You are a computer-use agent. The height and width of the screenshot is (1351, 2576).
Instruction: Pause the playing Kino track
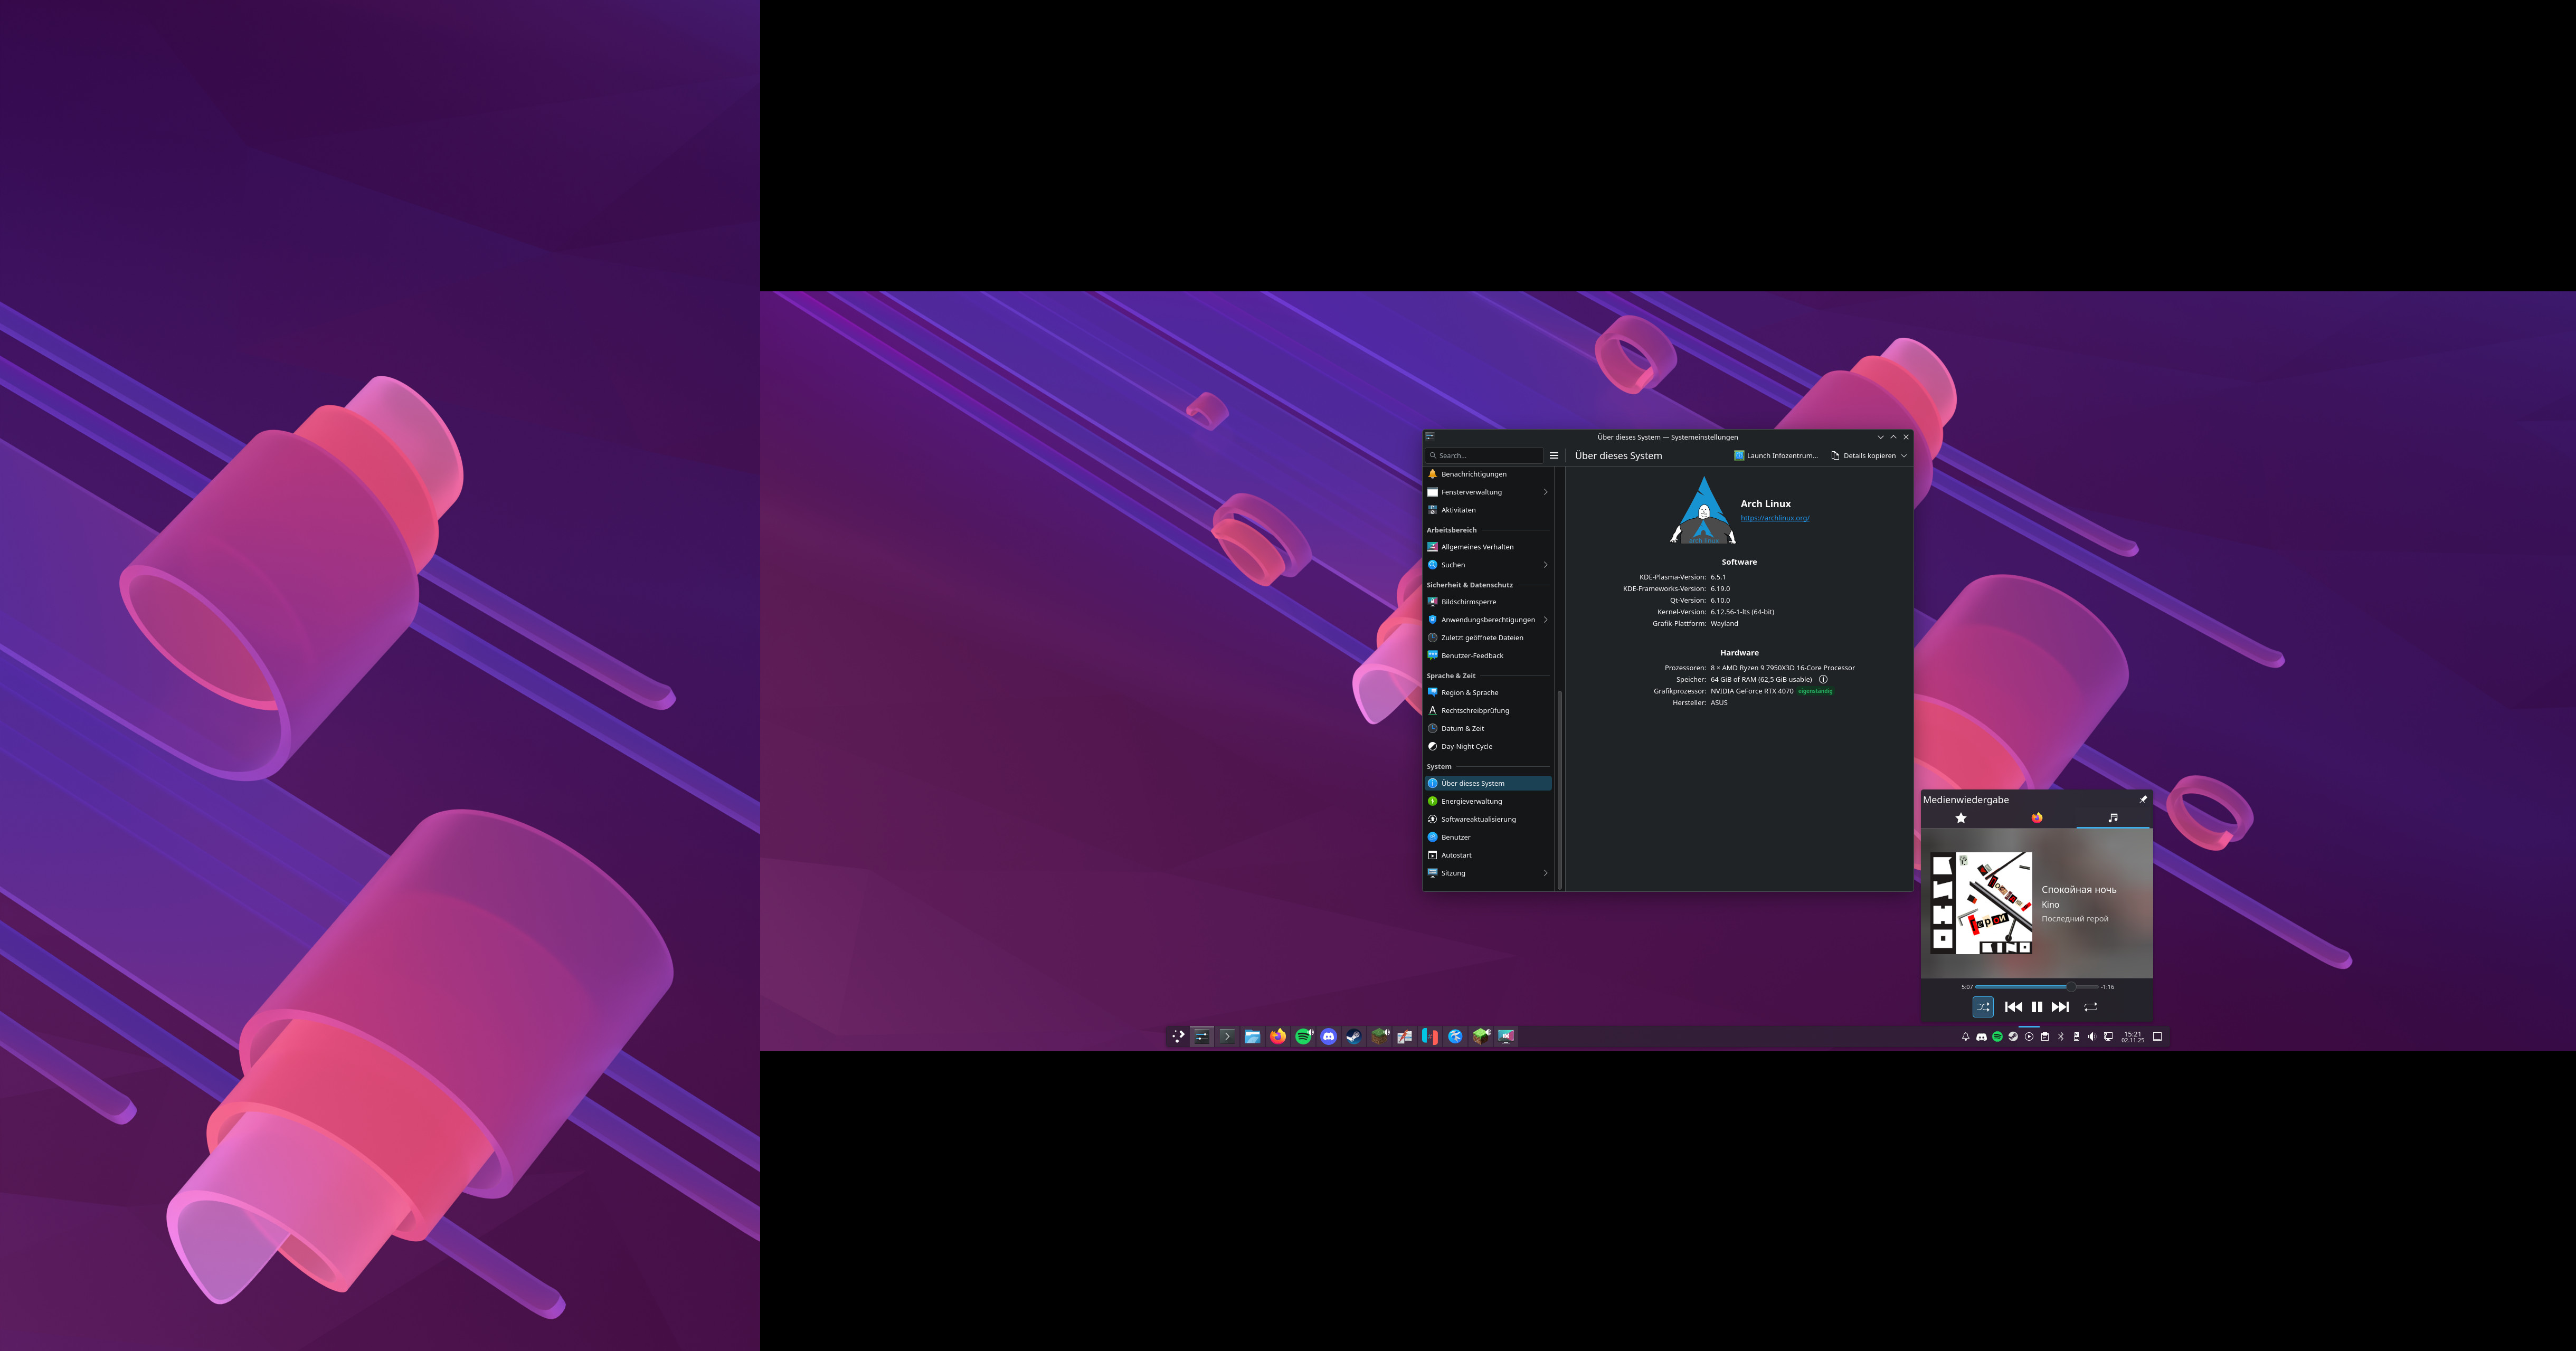[x=2036, y=1007]
